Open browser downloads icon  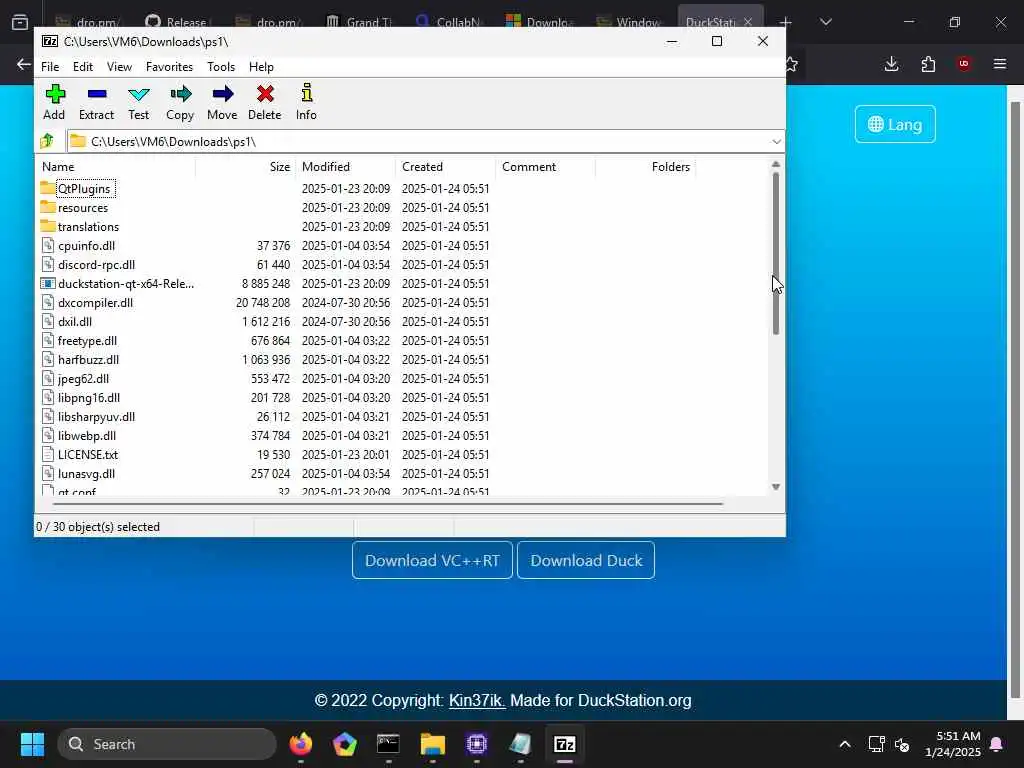891,64
